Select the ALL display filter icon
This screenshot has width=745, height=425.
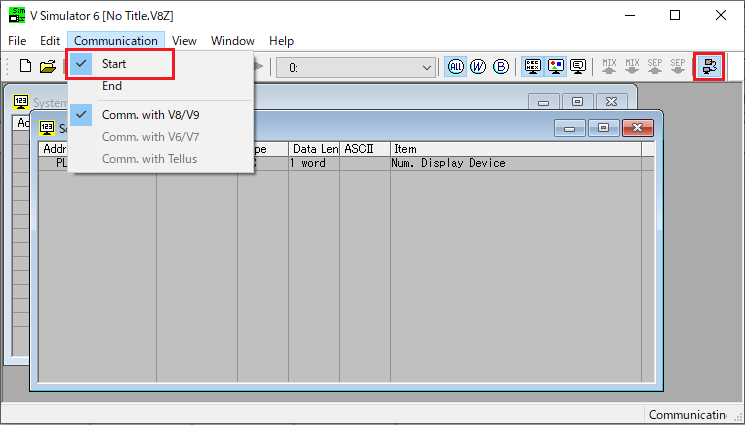pyautogui.click(x=455, y=67)
